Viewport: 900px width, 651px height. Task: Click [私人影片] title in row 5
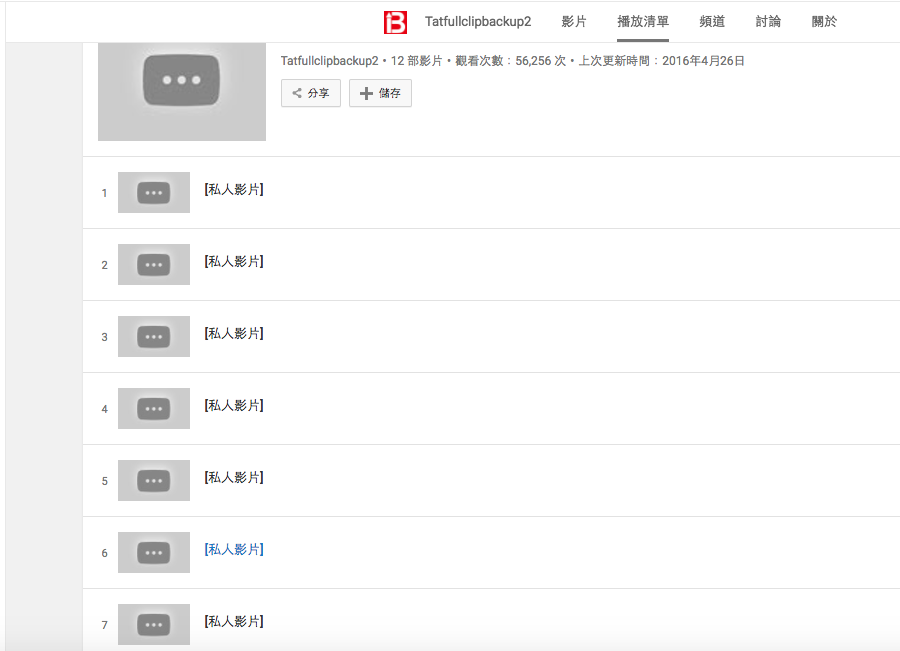pyautogui.click(x=234, y=478)
